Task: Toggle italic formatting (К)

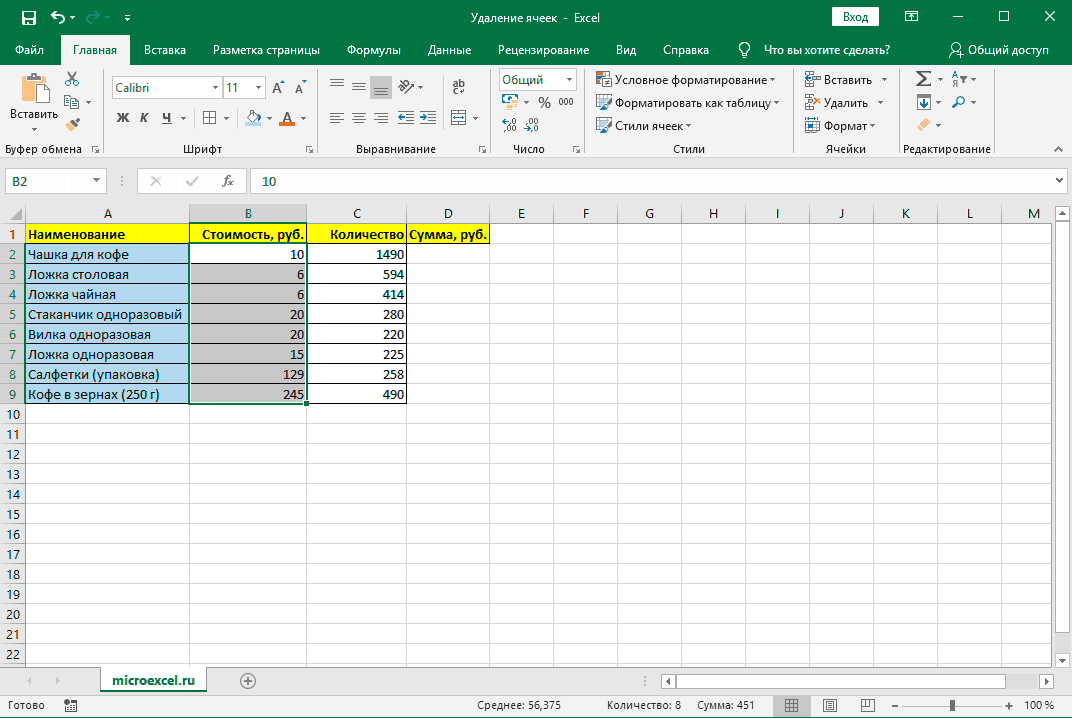Action: (145, 118)
